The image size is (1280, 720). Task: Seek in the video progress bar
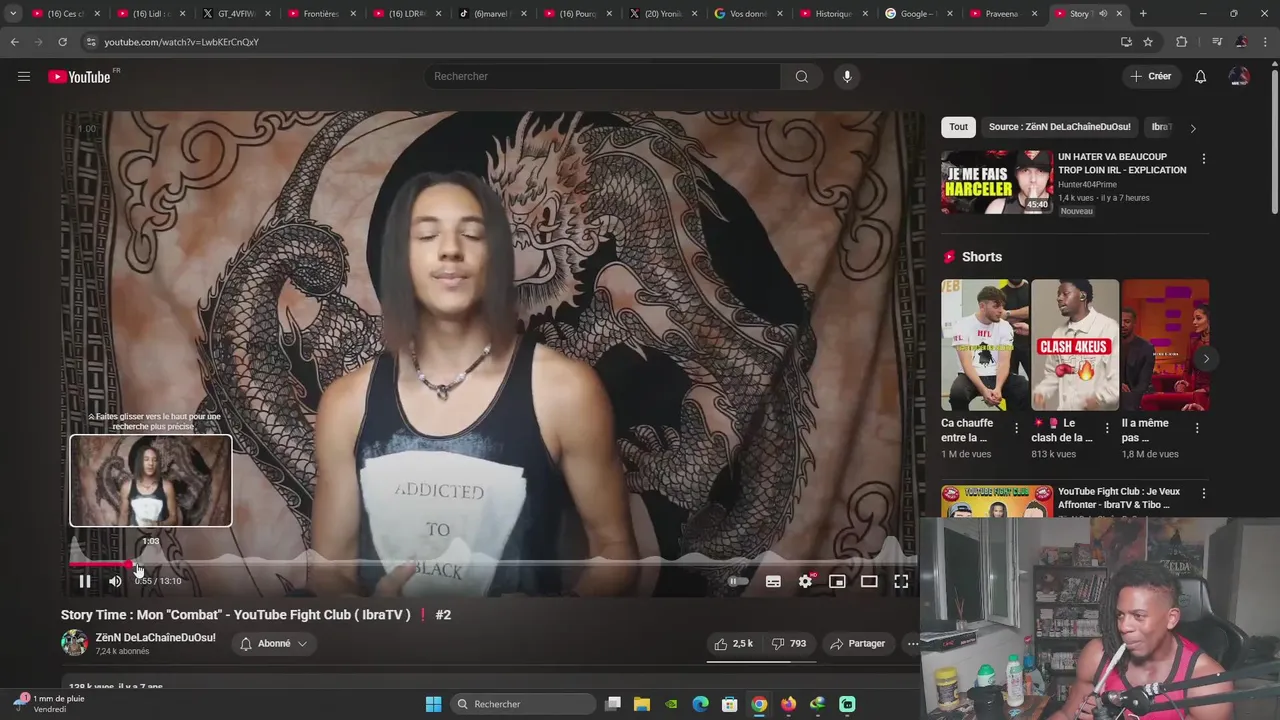(x=492, y=564)
